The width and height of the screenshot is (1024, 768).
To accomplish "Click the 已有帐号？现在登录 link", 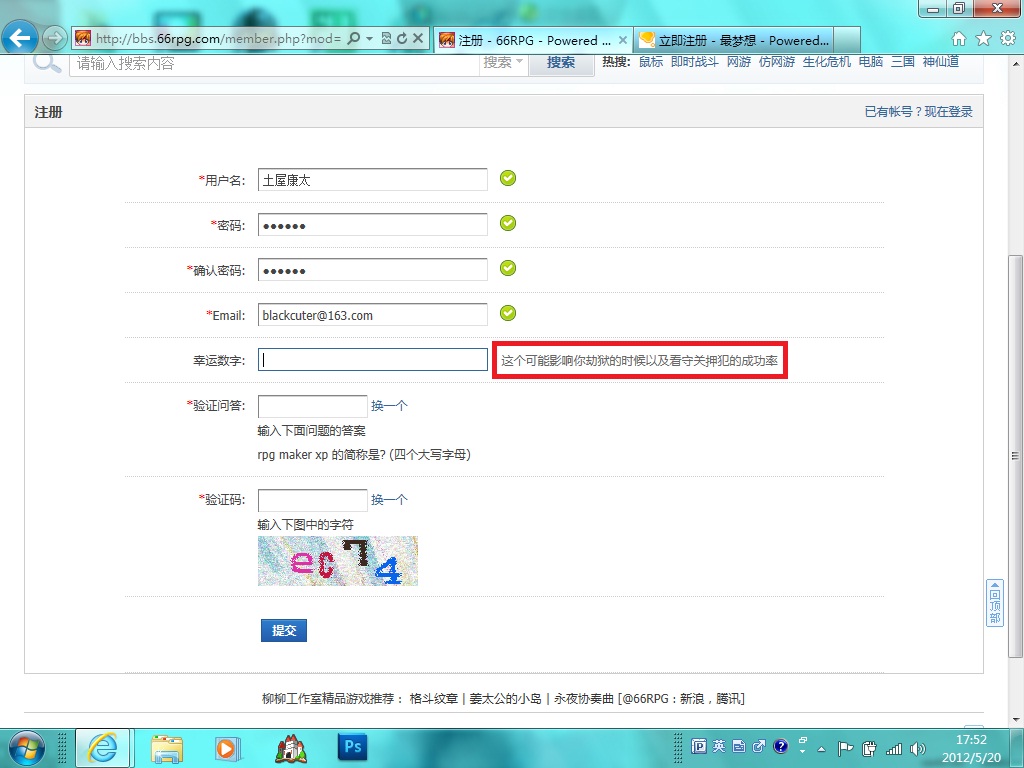I will tap(918, 112).
